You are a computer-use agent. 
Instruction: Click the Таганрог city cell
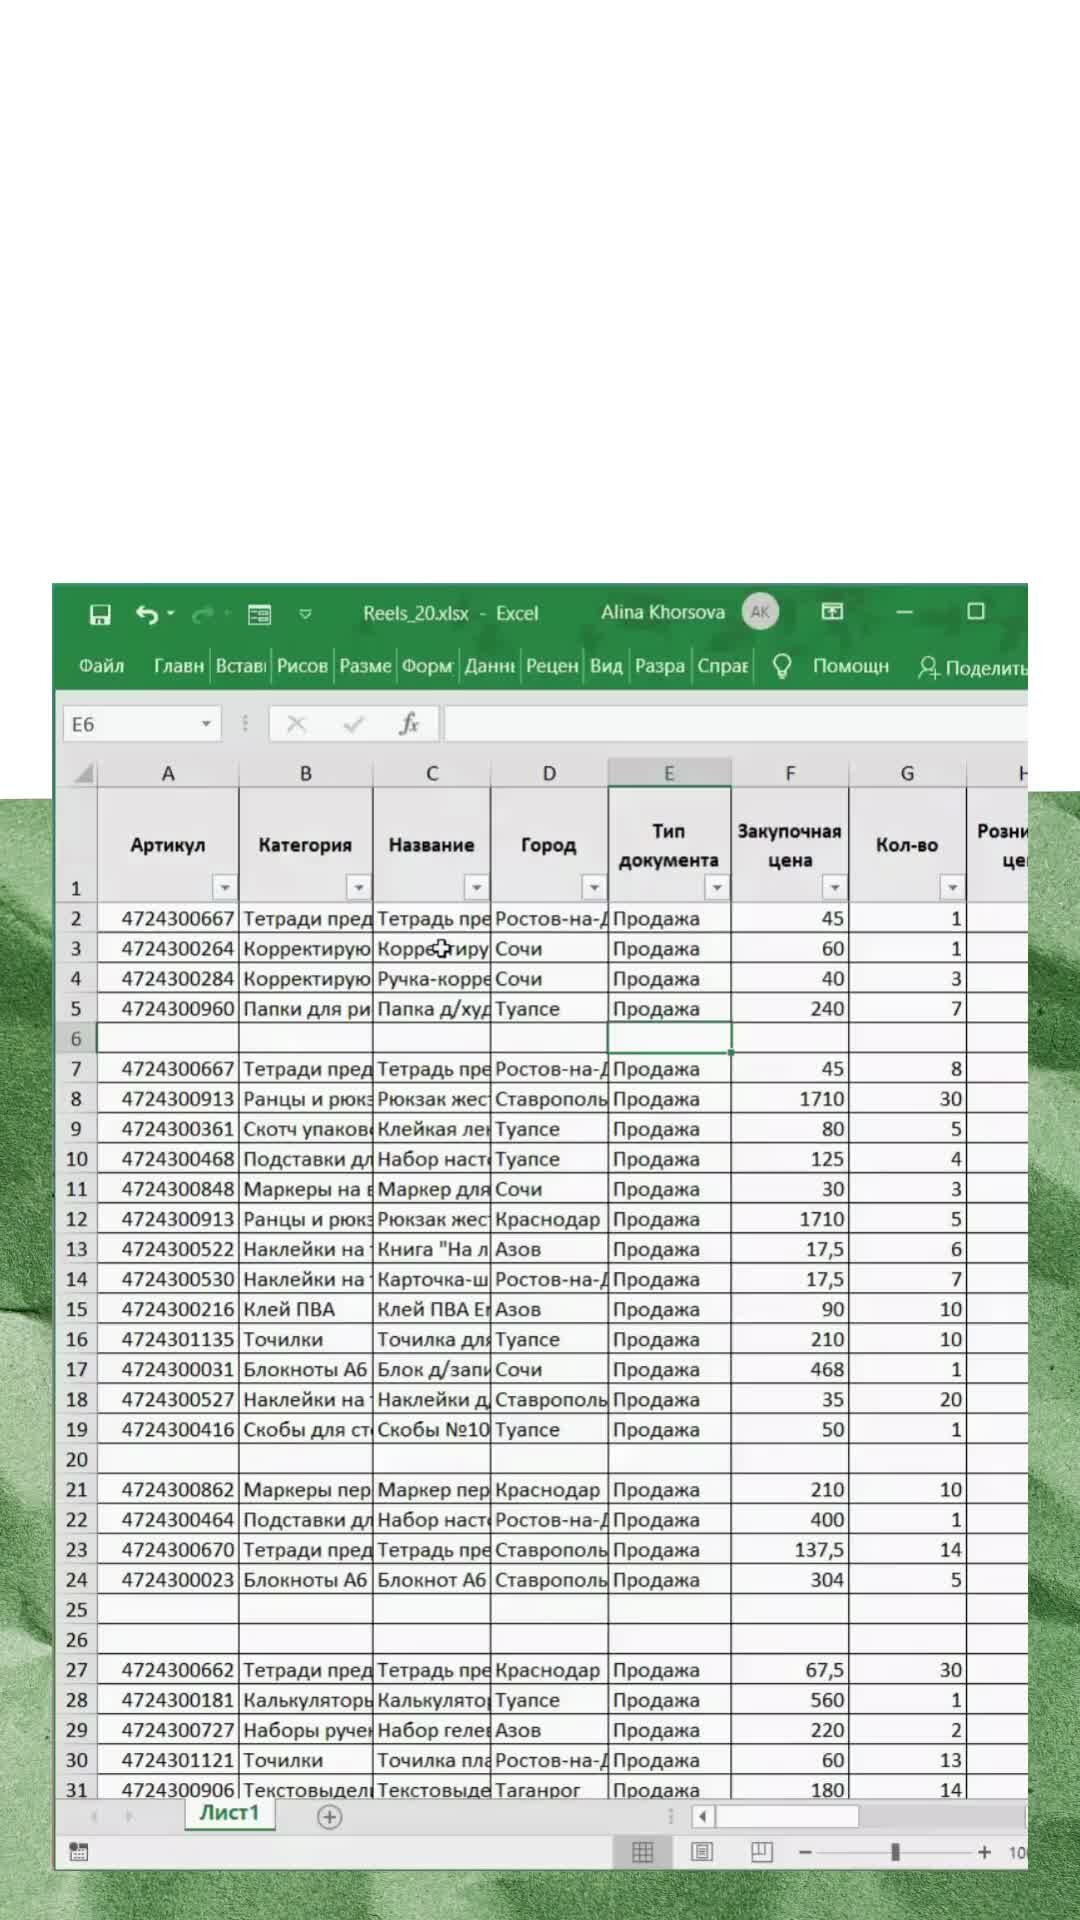point(549,1787)
